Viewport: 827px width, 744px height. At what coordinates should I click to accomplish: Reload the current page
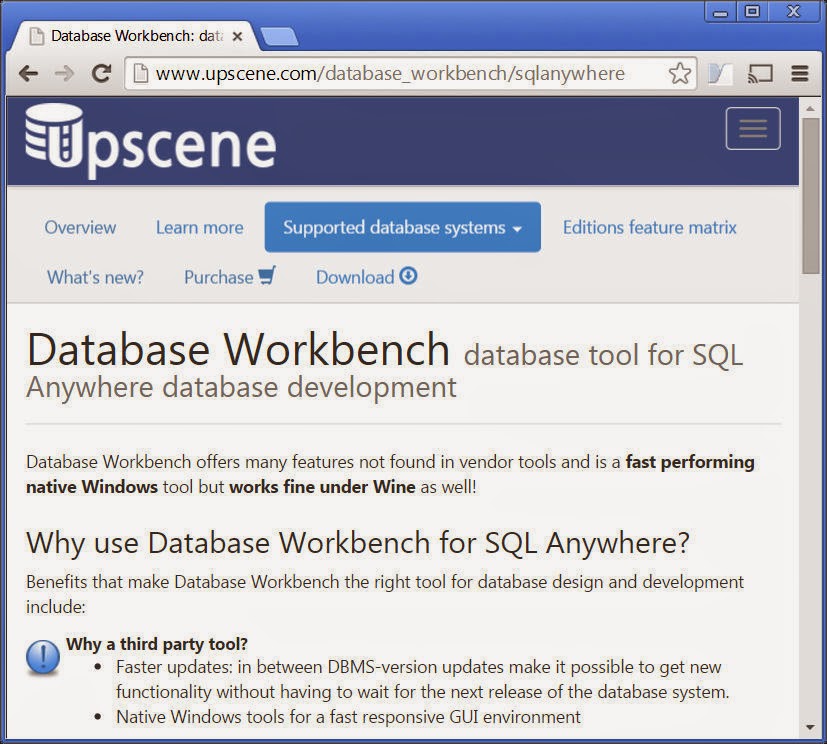(x=102, y=73)
